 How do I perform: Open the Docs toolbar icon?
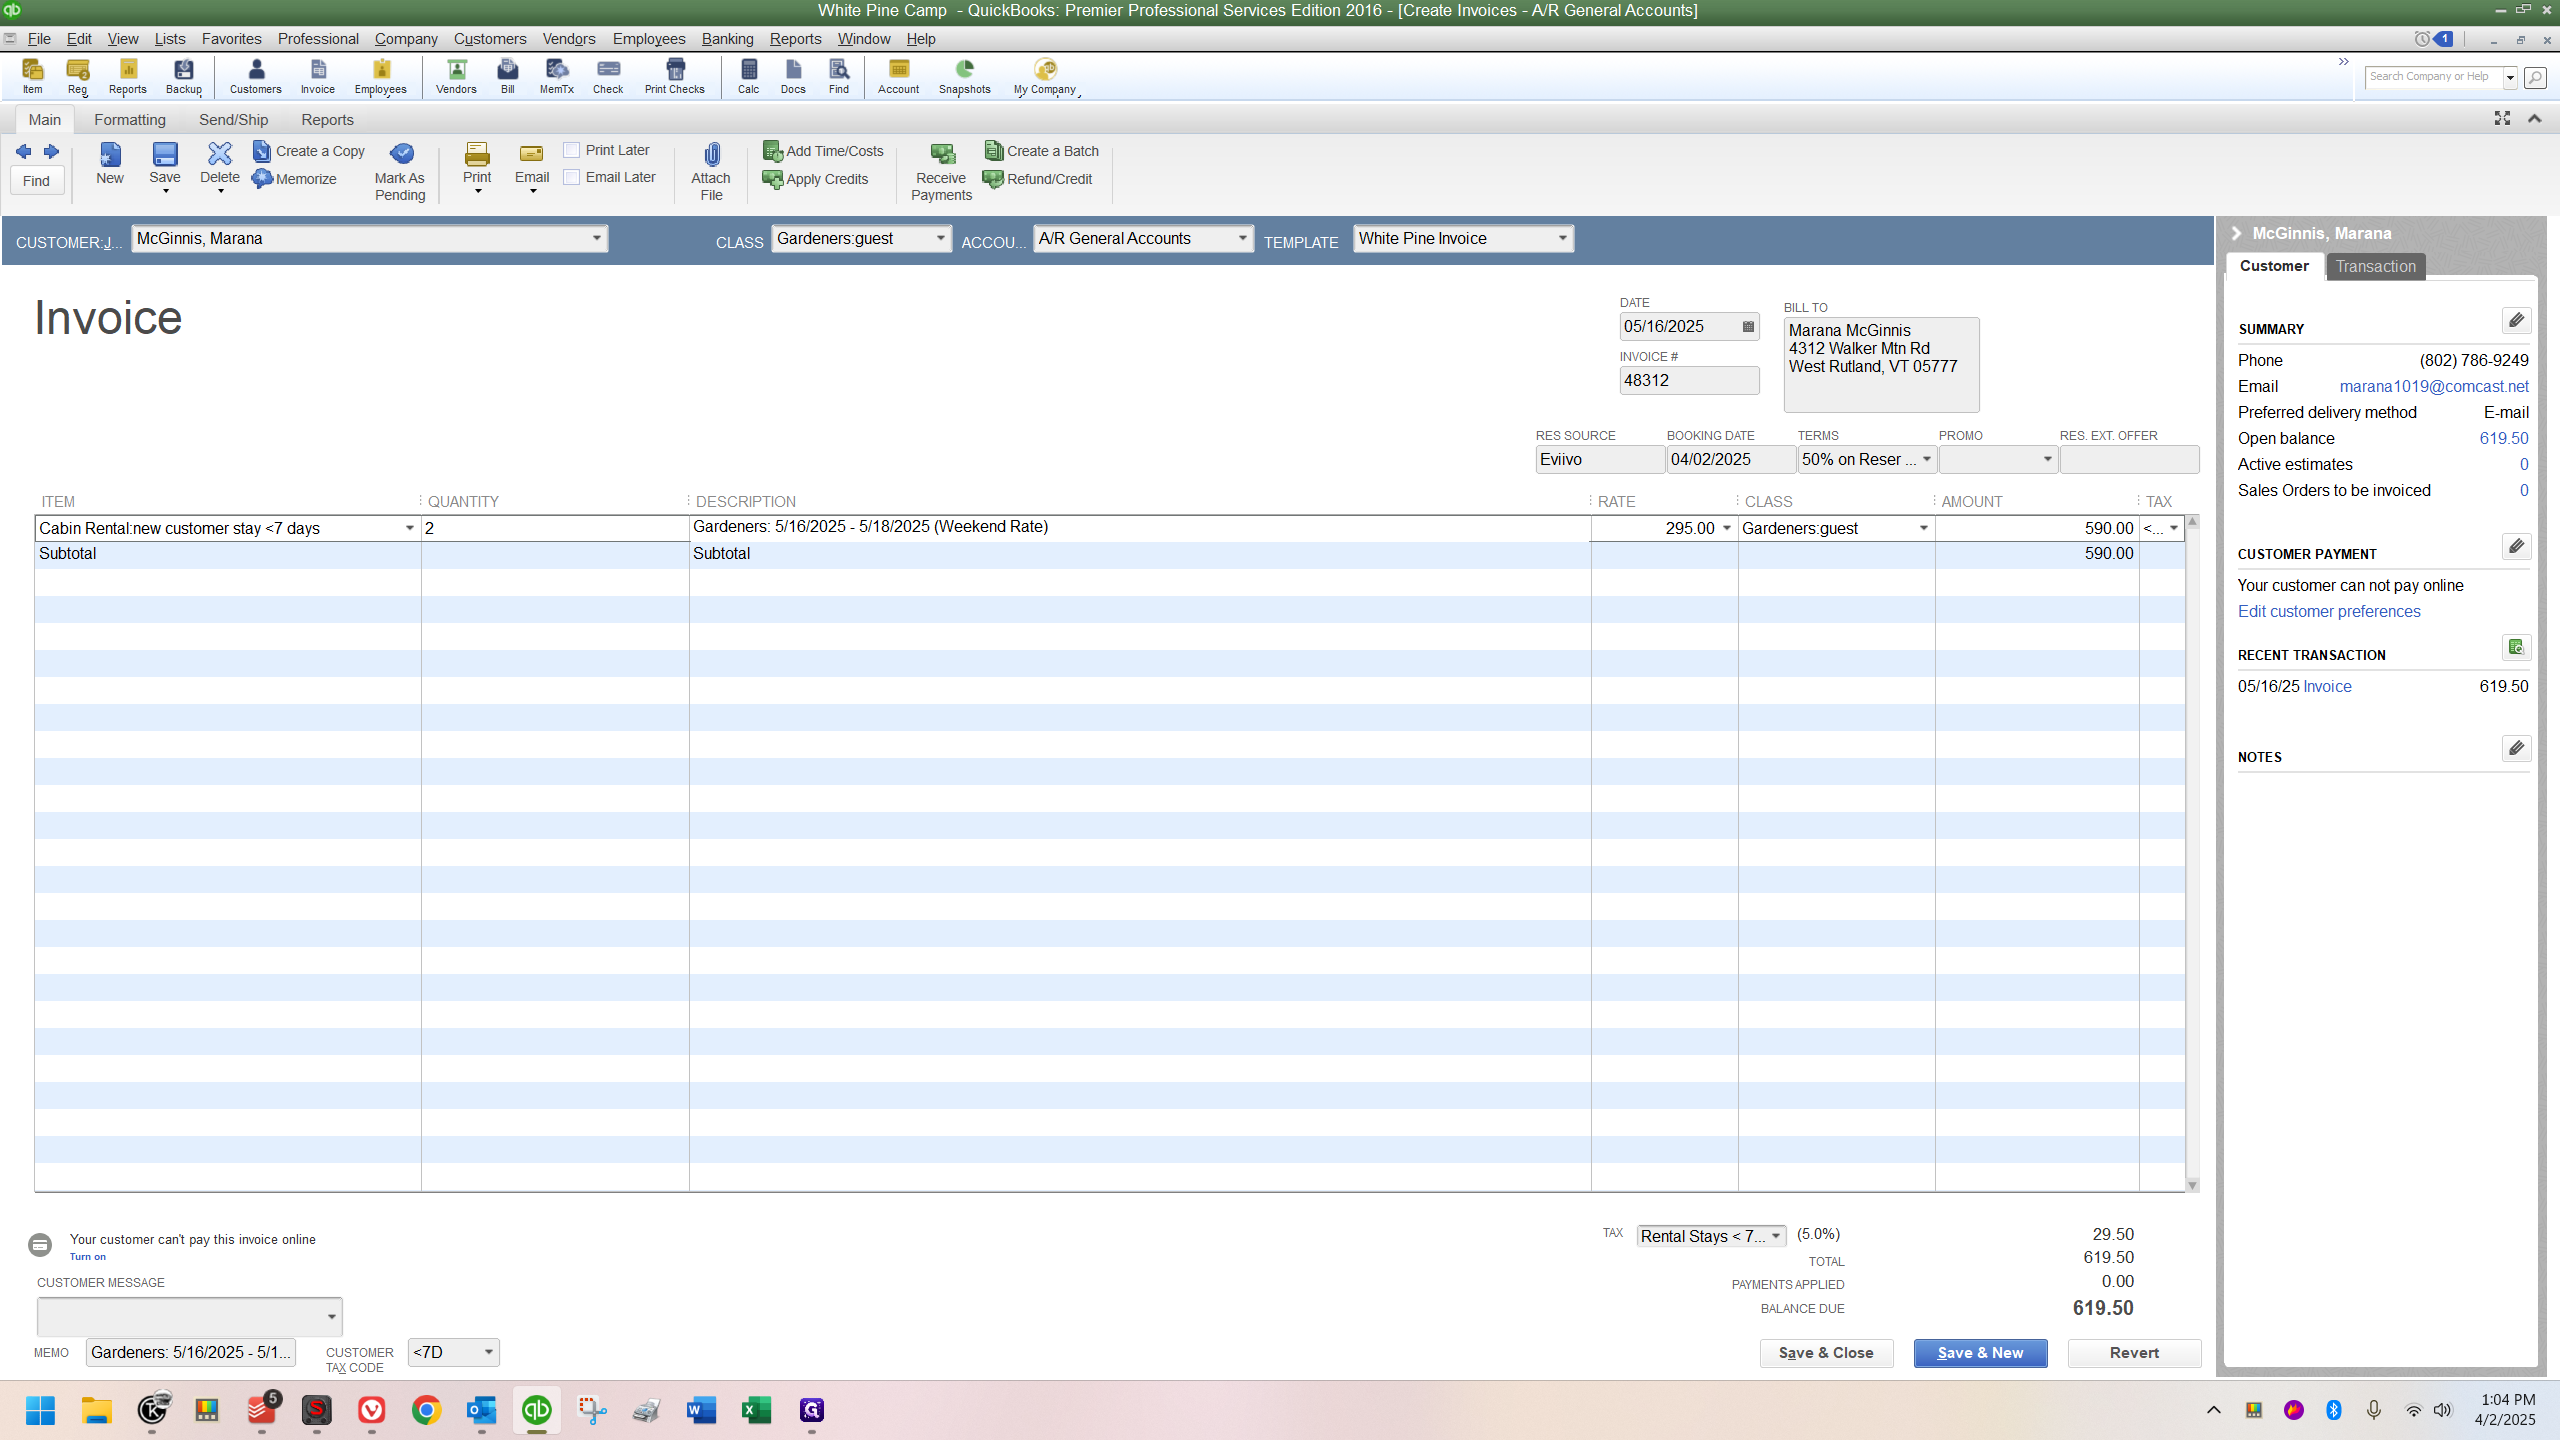point(793,76)
